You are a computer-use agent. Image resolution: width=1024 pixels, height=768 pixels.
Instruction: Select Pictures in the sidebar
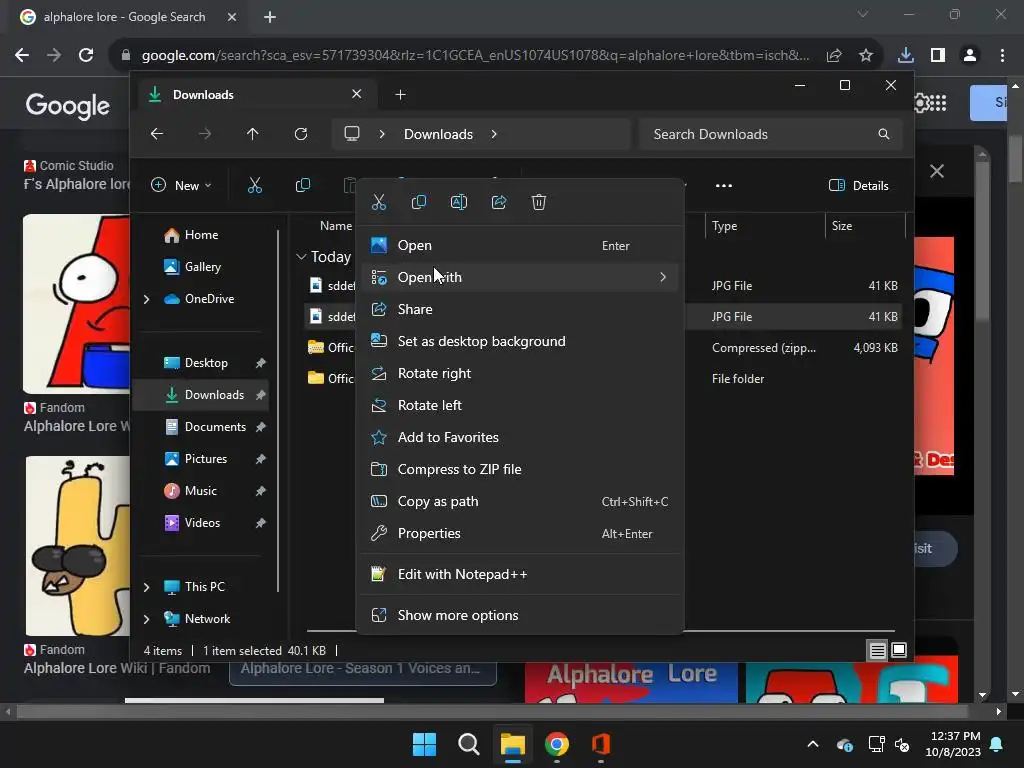pyautogui.click(x=196, y=459)
